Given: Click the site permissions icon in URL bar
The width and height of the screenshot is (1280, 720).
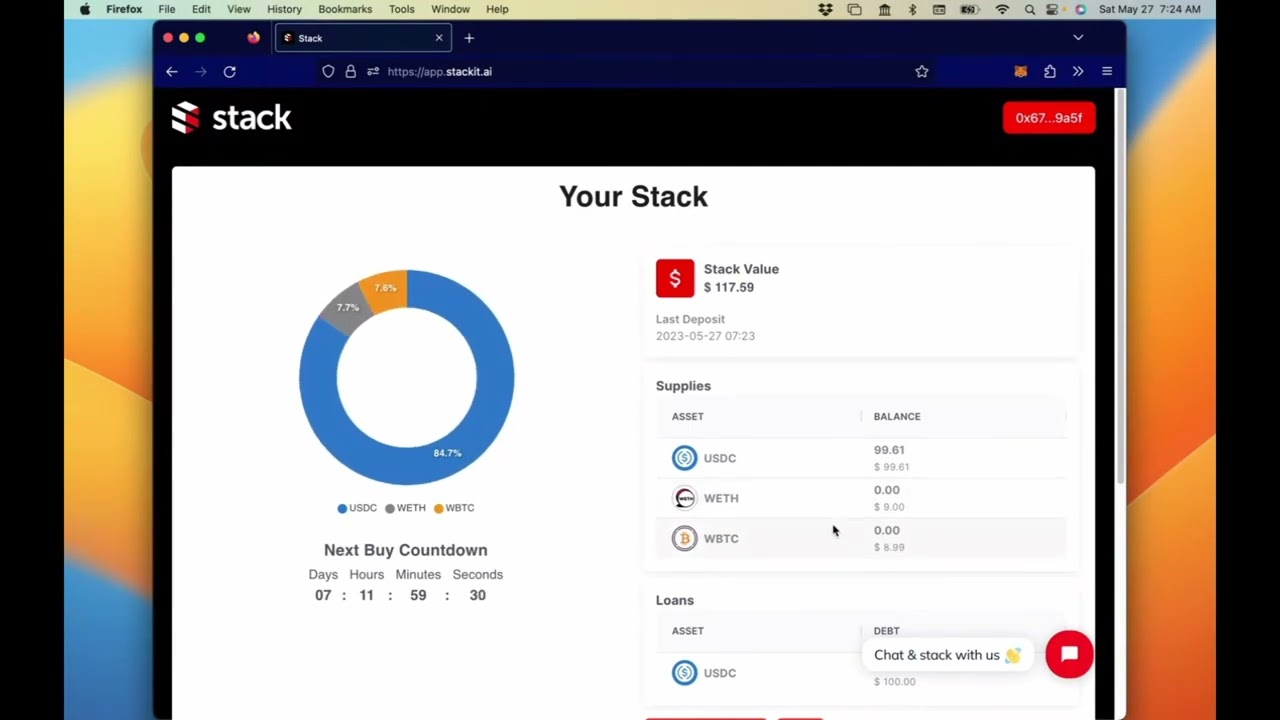Looking at the screenshot, I should [373, 71].
